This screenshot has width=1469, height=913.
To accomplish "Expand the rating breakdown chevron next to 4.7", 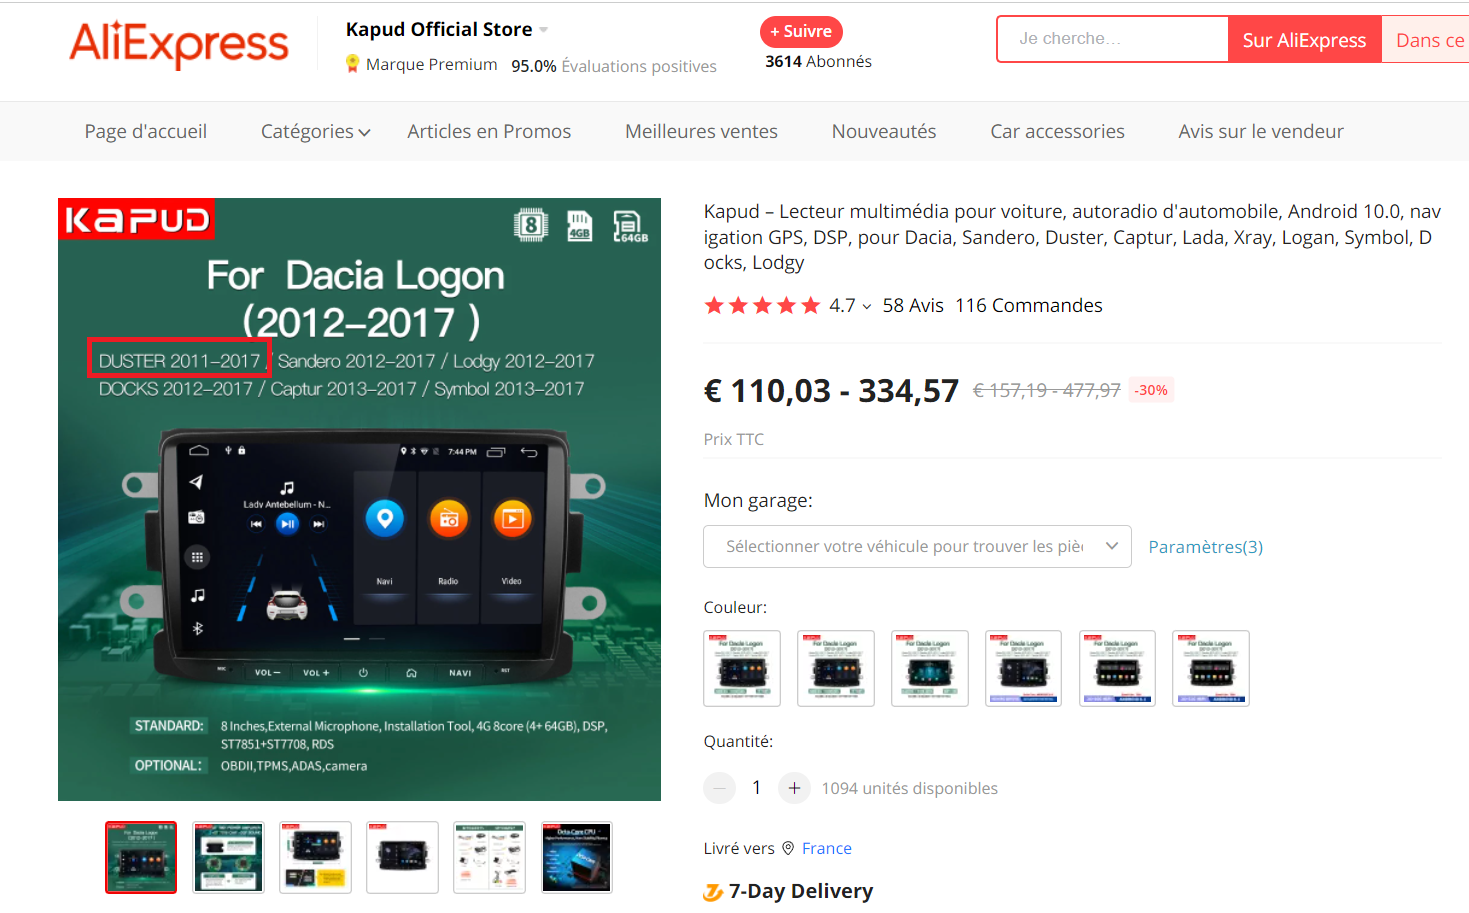I will click(866, 307).
